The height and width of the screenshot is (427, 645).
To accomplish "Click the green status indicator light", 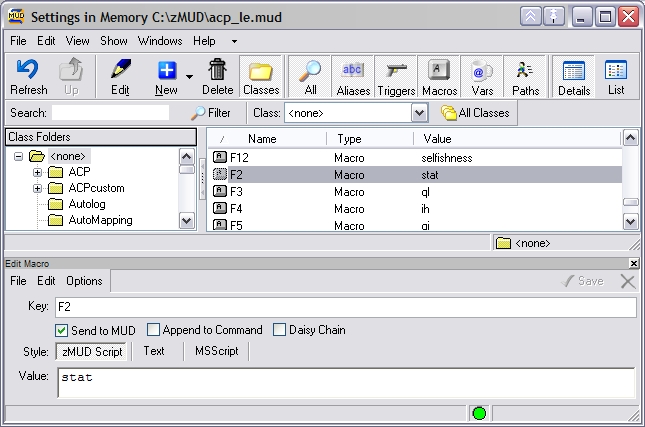I will click(480, 413).
